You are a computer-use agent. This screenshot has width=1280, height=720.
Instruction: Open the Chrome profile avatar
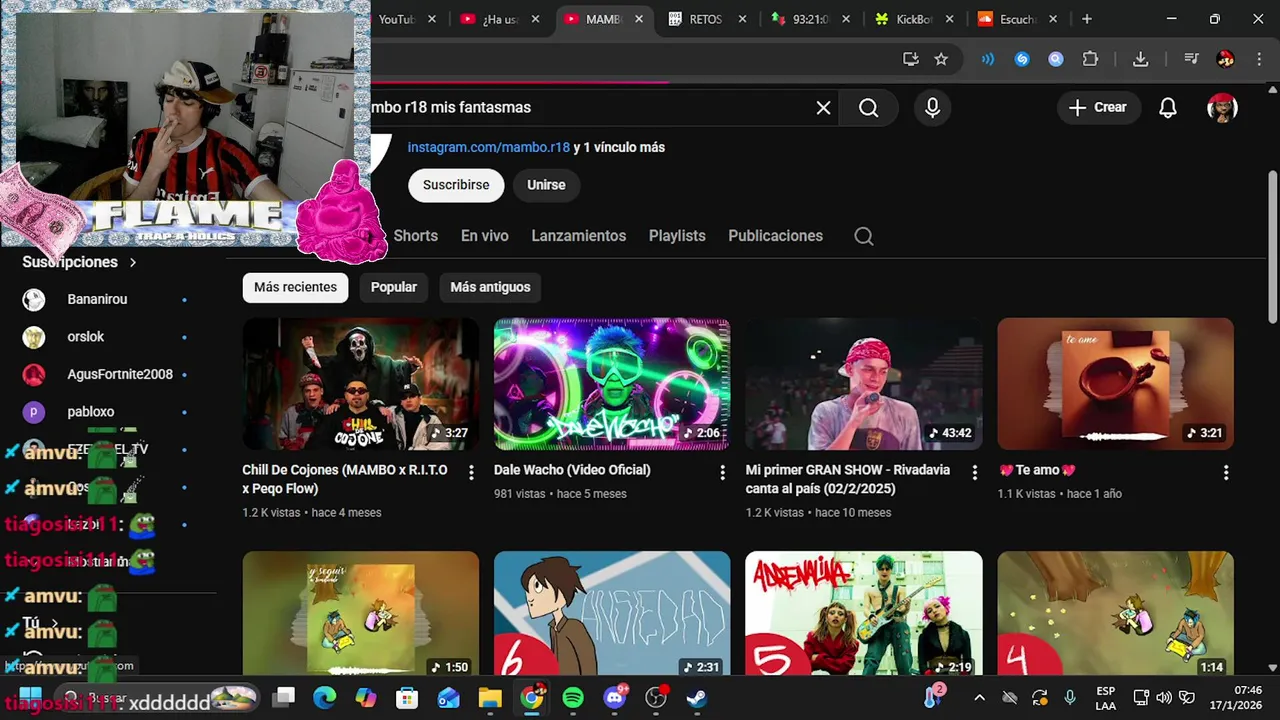[1225, 59]
